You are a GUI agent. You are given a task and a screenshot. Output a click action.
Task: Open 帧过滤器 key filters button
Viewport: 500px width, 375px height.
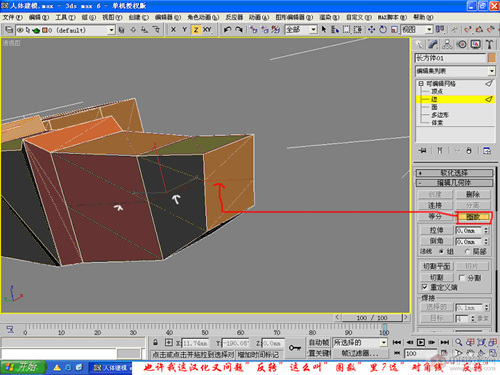360,353
